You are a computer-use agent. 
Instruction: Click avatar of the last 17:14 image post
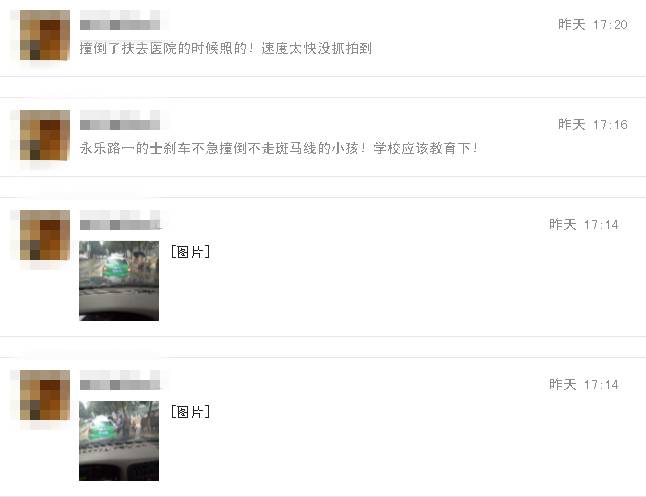pos(44,395)
